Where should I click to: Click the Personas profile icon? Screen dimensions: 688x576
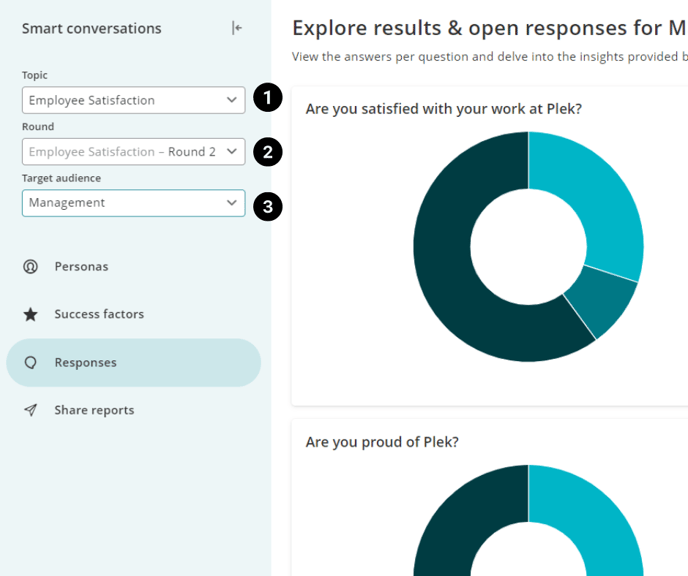coord(30,267)
